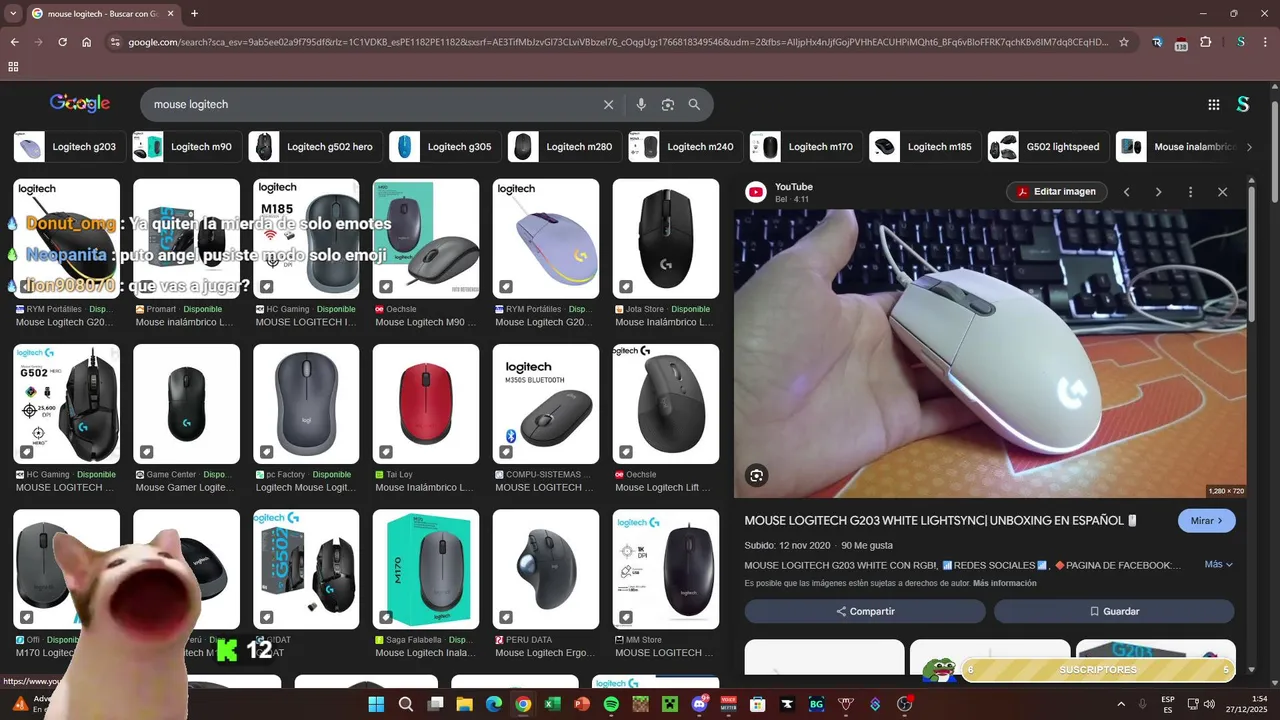The width and height of the screenshot is (1280, 720).
Task: Go to Google homepage via logo
Action: [80, 103]
